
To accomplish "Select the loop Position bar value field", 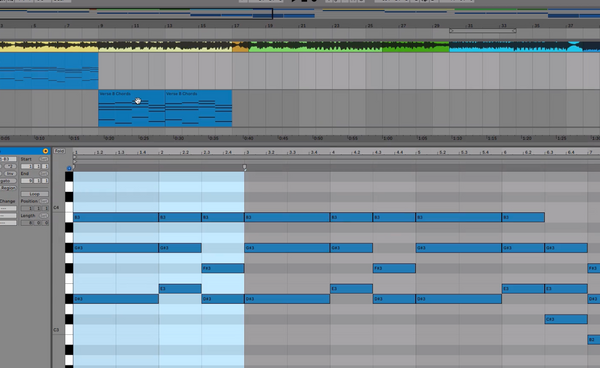I will click(26, 208).
